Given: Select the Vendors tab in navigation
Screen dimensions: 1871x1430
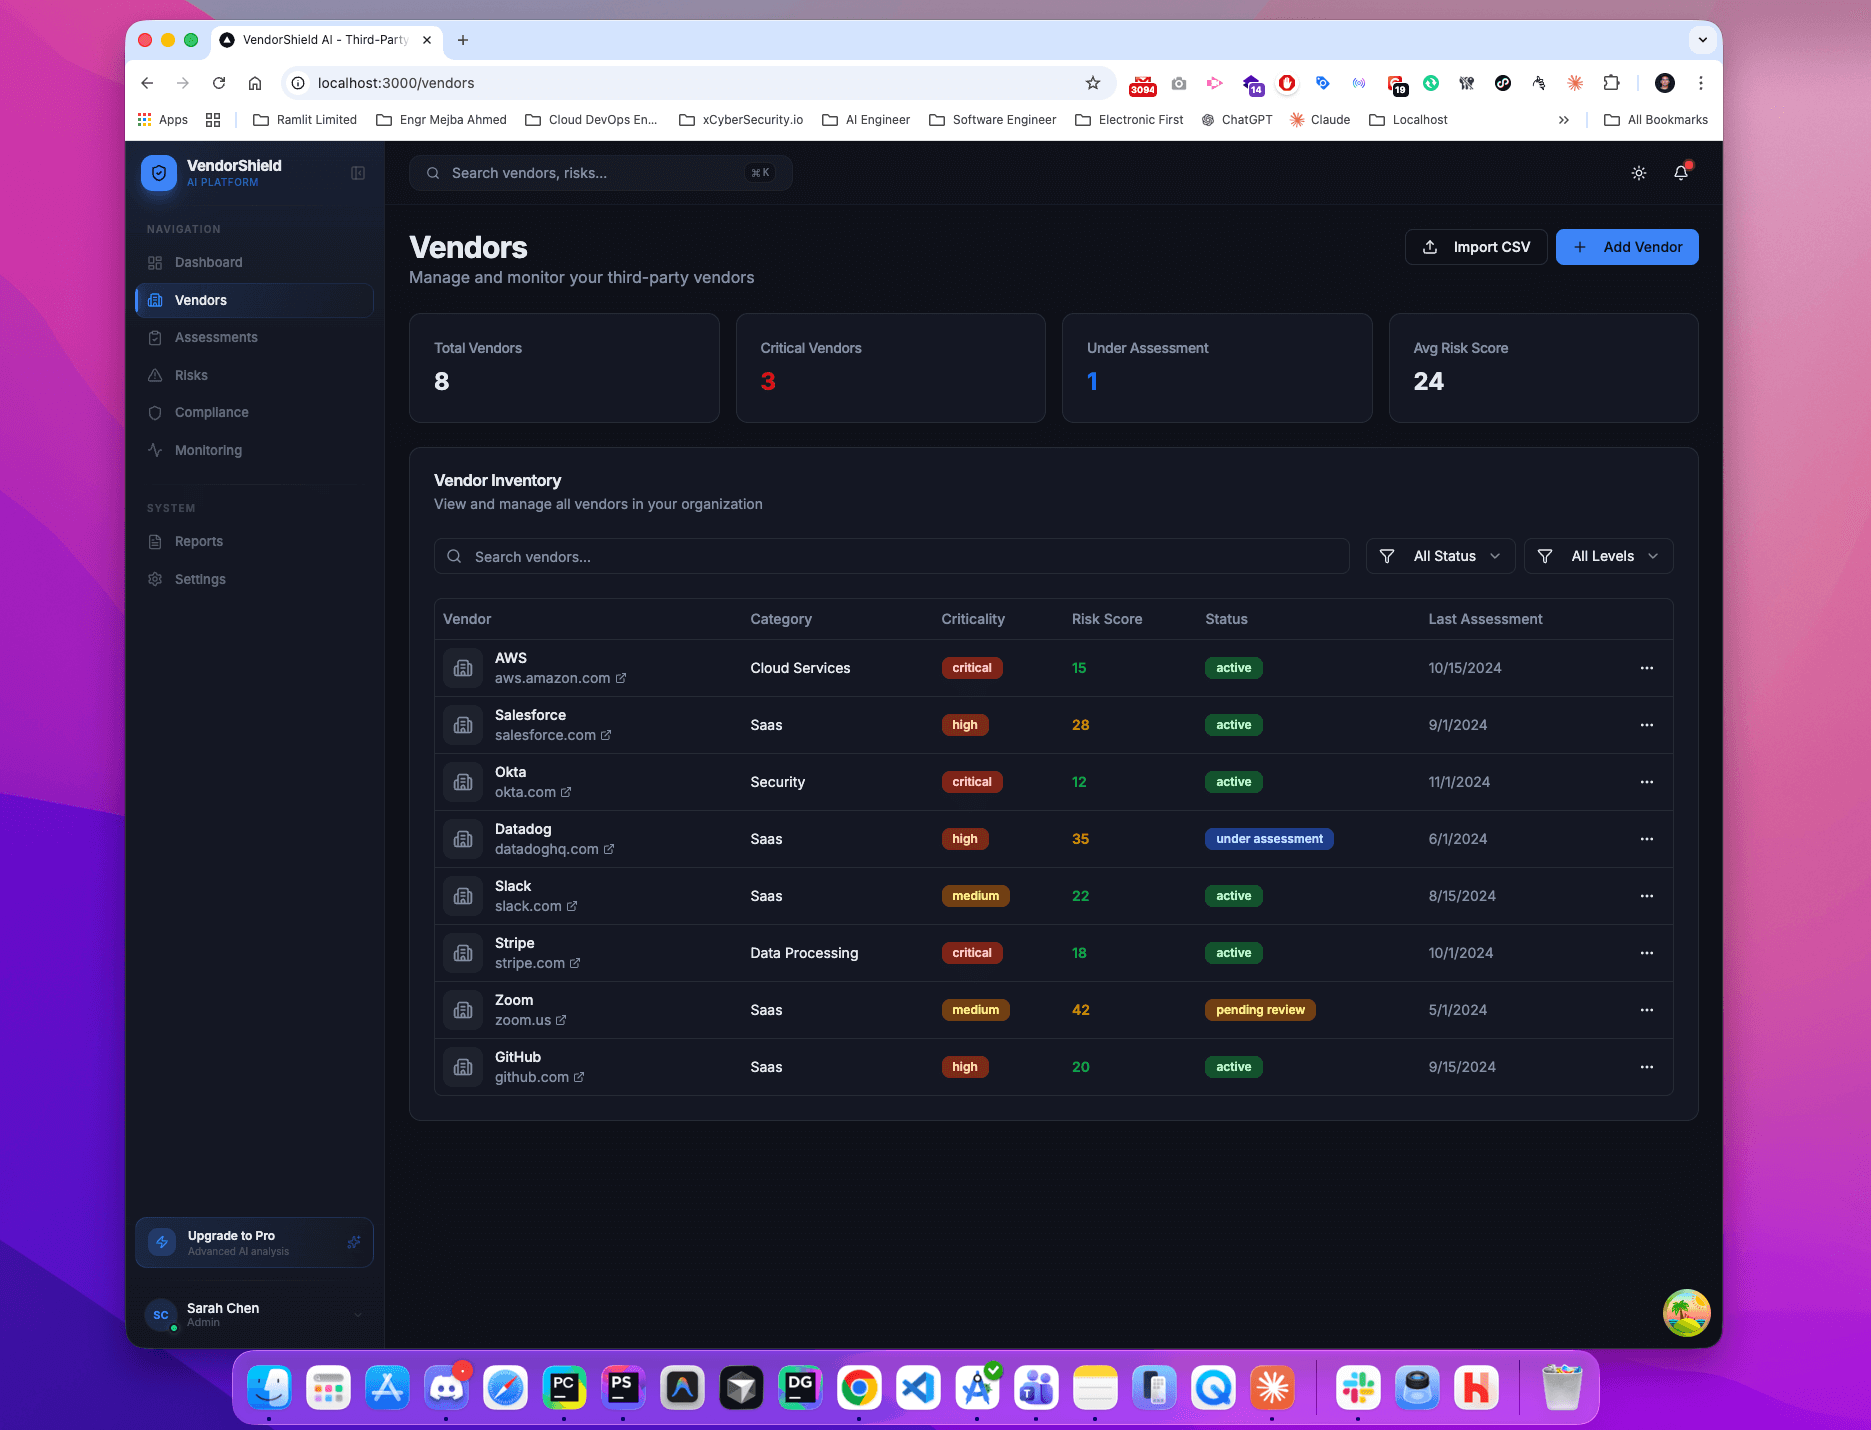Looking at the screenshot, I should coord(201,300).
